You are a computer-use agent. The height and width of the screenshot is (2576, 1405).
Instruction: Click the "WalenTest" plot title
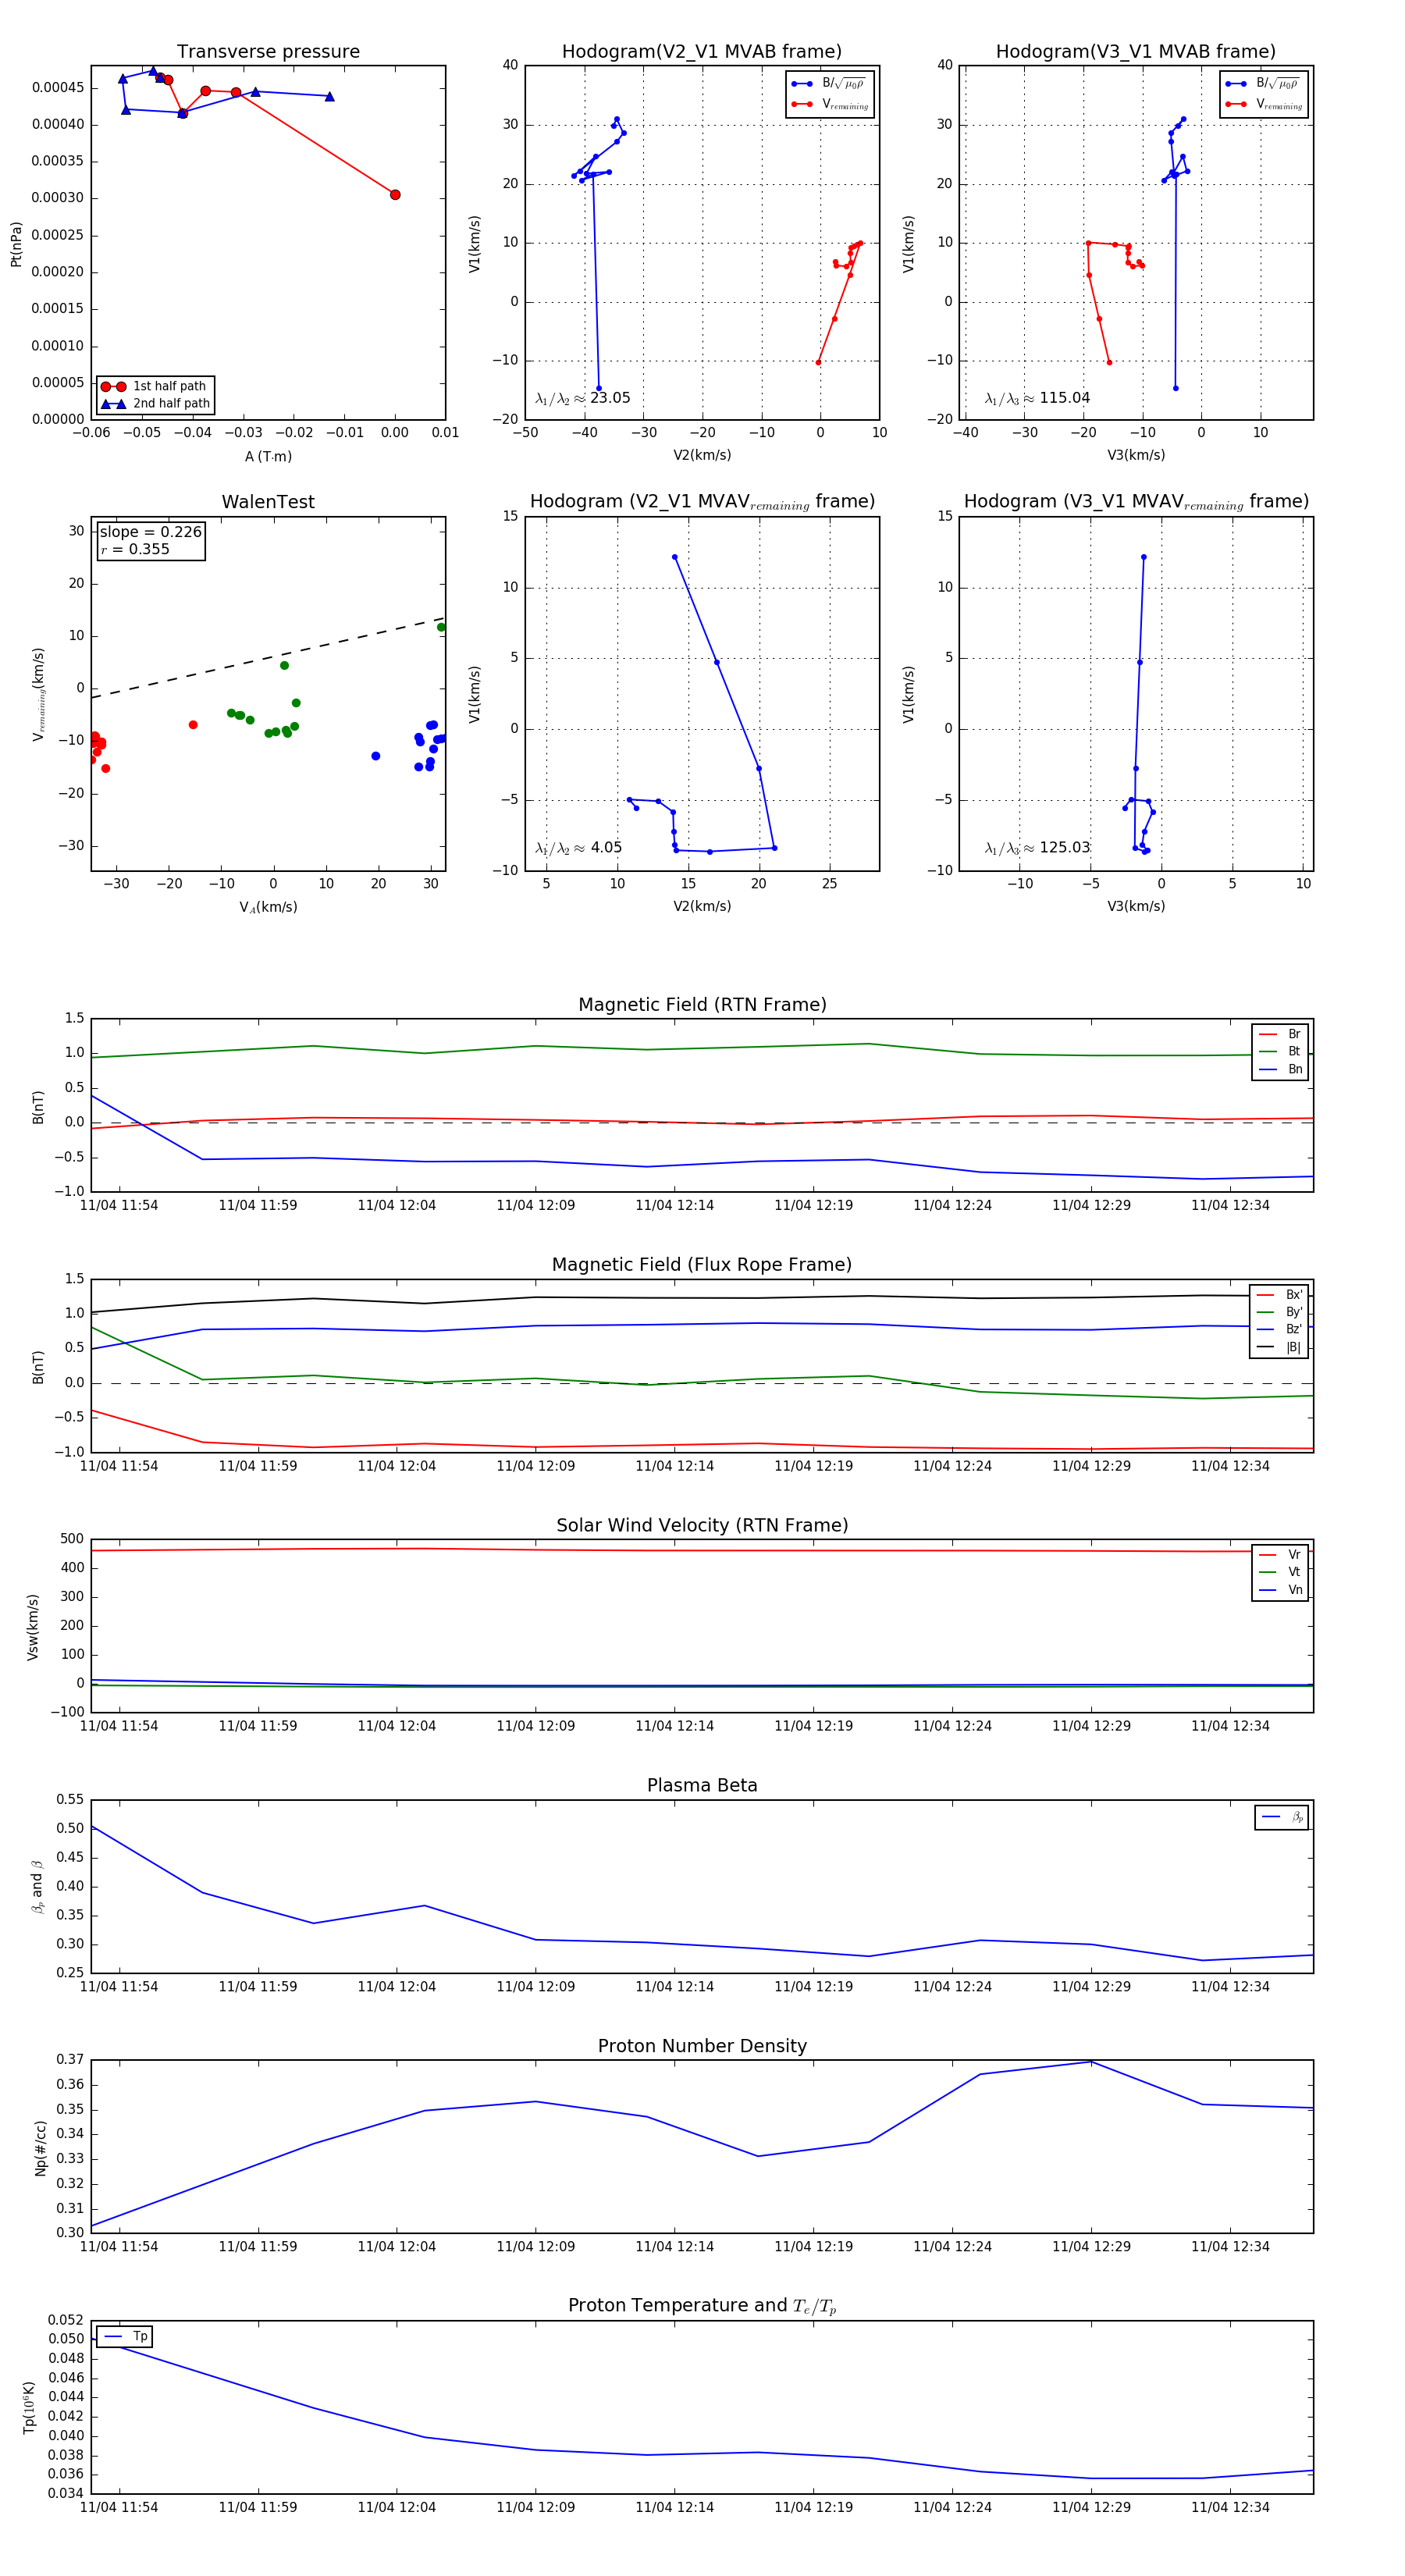tap(268, 501)
